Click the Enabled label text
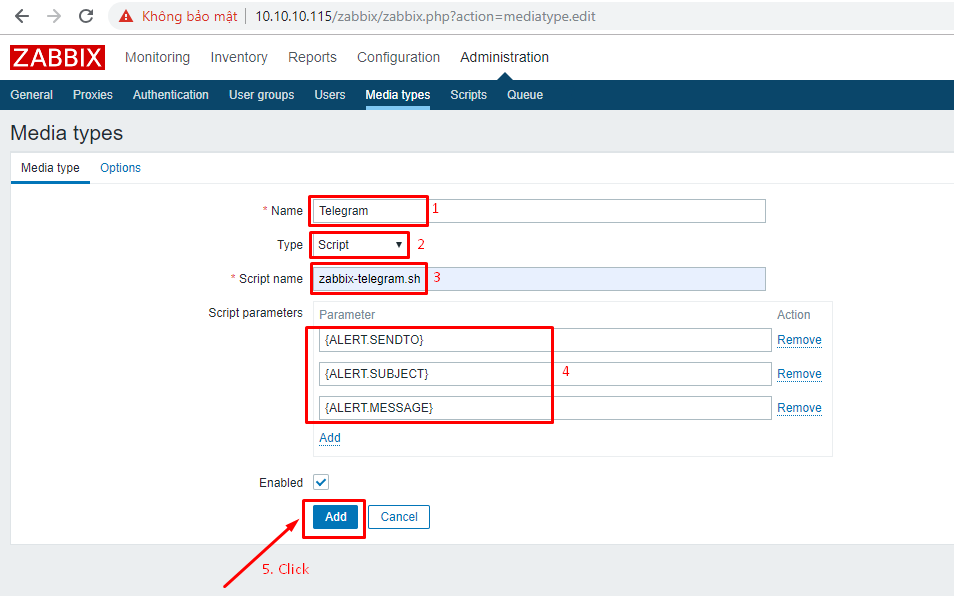This screenshot has height=596, width=954. [281, 483]
